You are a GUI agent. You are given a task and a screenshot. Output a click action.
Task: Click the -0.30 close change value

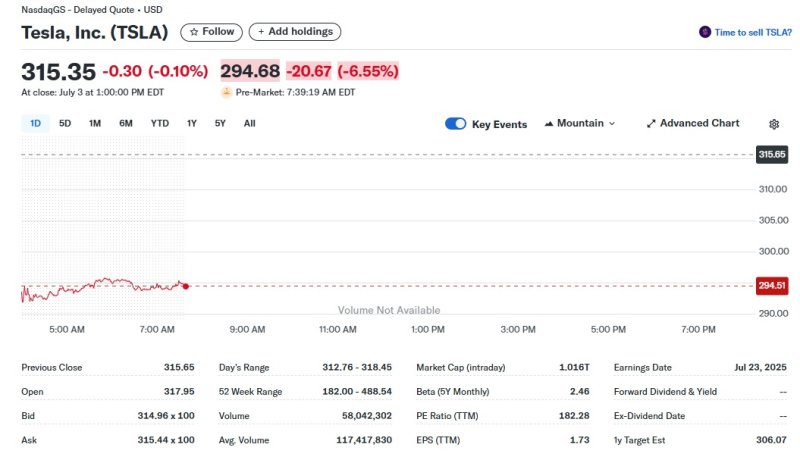point(122,71)
